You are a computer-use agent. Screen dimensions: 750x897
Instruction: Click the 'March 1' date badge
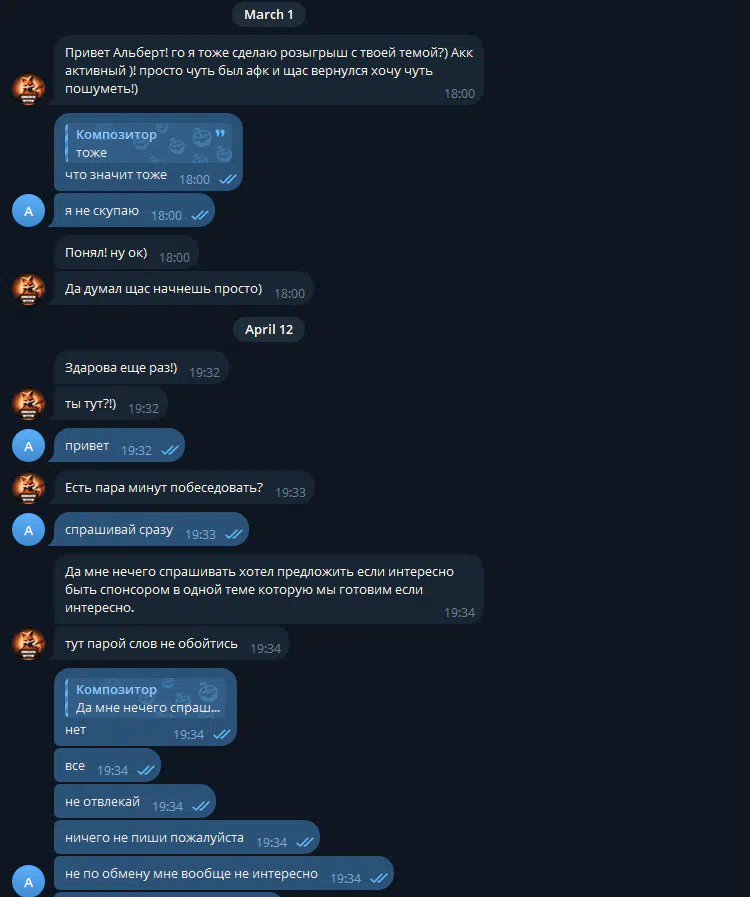click(268, 14)
